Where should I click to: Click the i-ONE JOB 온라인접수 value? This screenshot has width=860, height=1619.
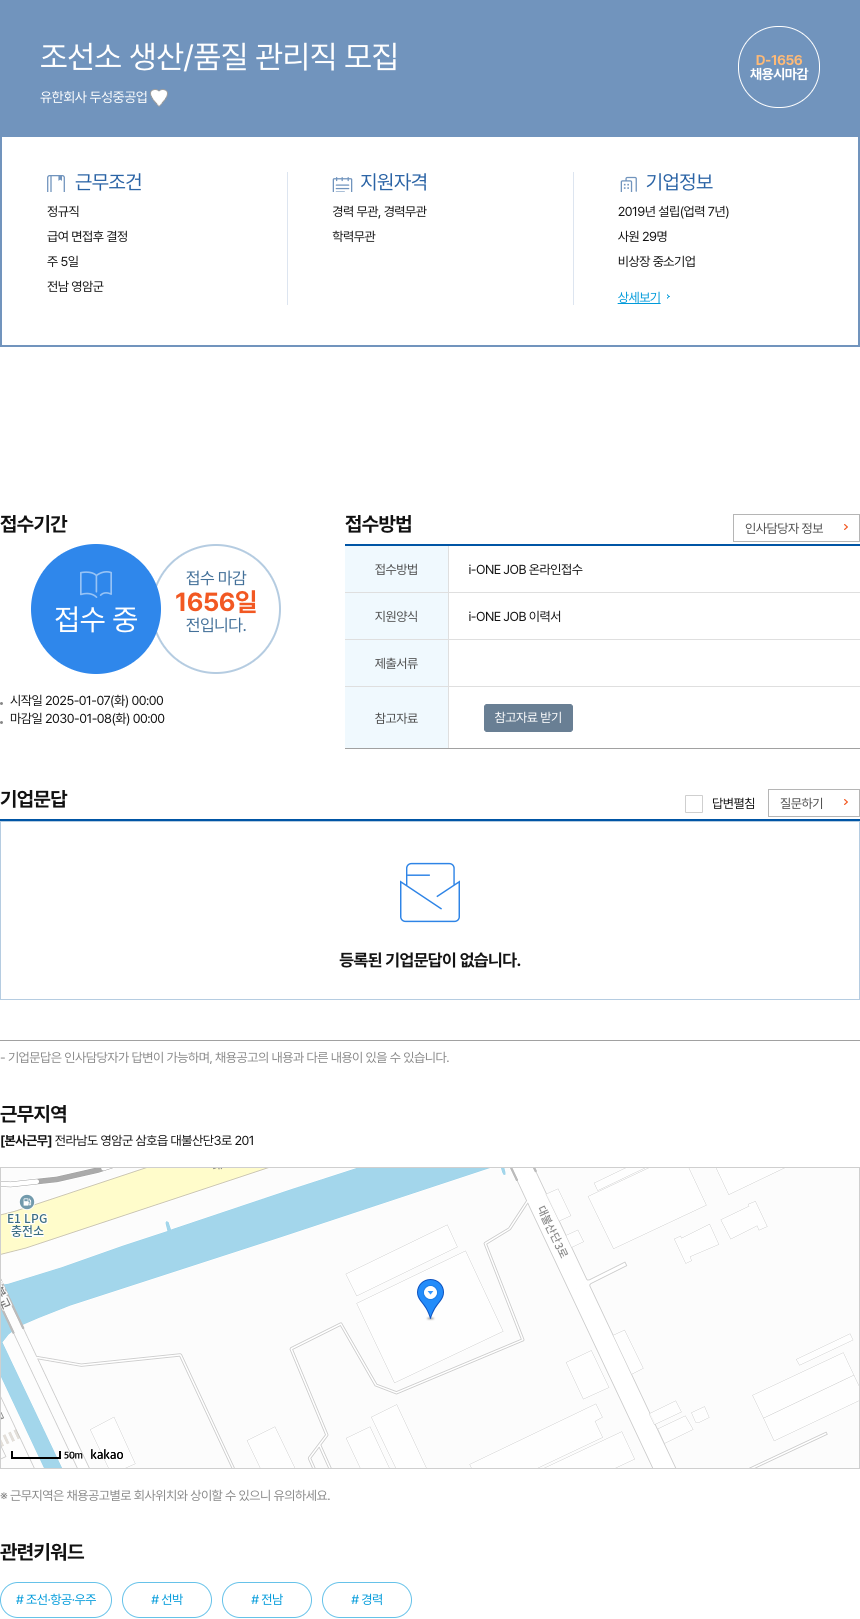525,569
